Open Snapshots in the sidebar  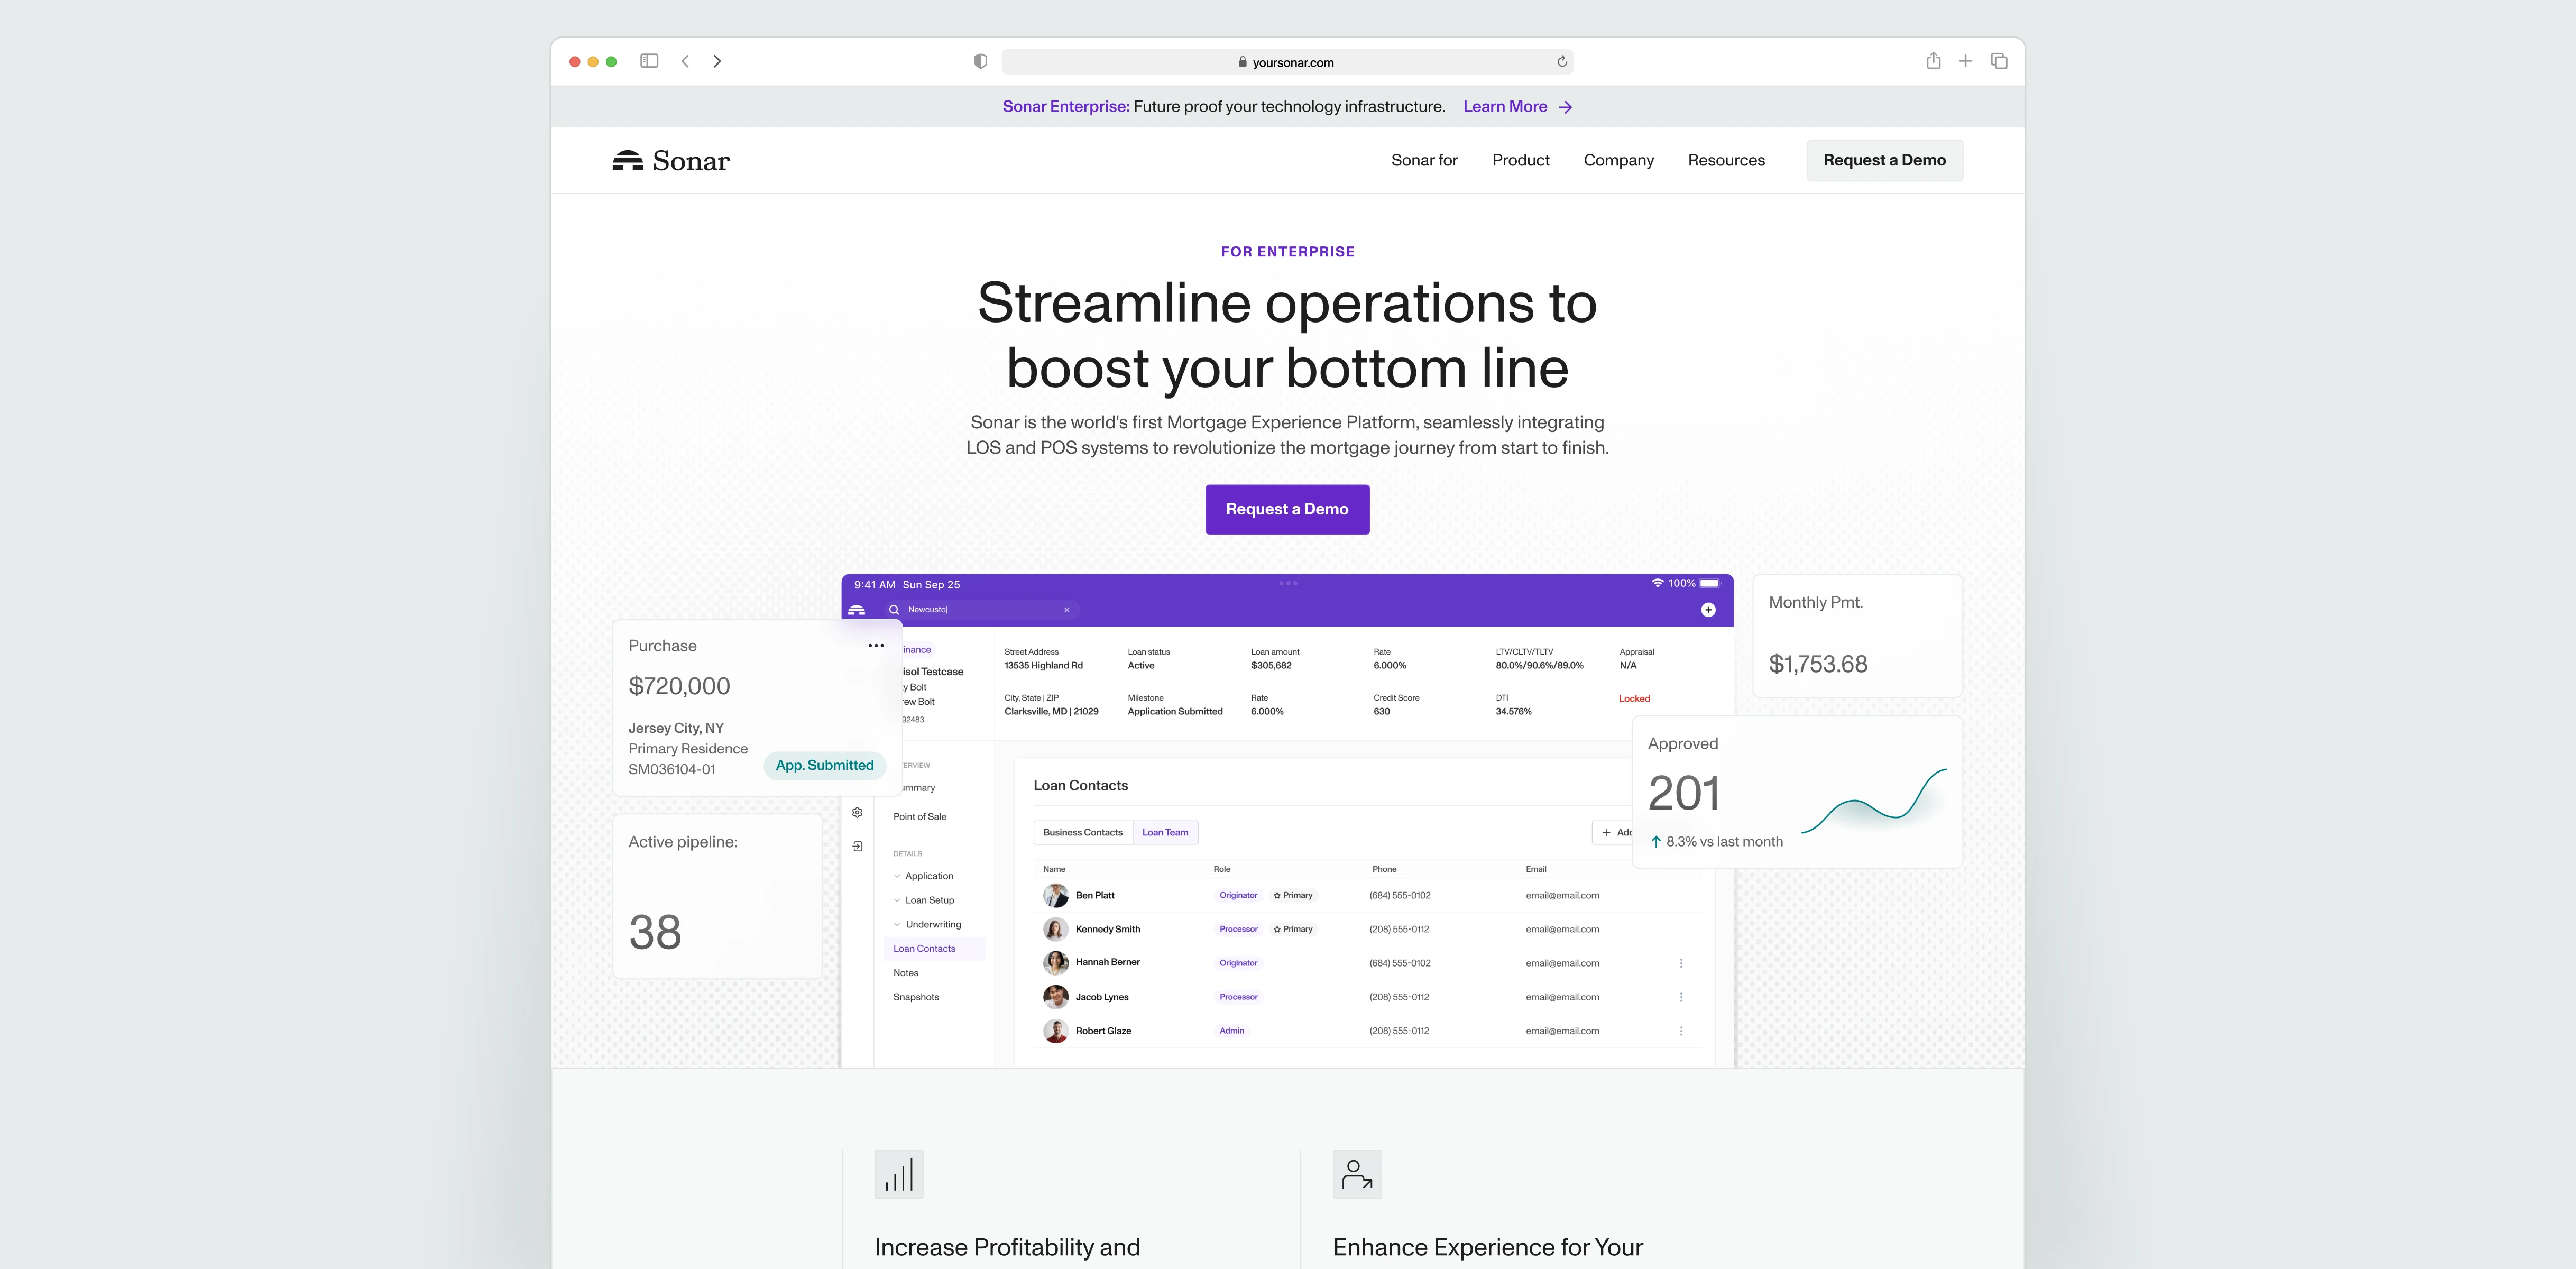[x=916, y=997]
